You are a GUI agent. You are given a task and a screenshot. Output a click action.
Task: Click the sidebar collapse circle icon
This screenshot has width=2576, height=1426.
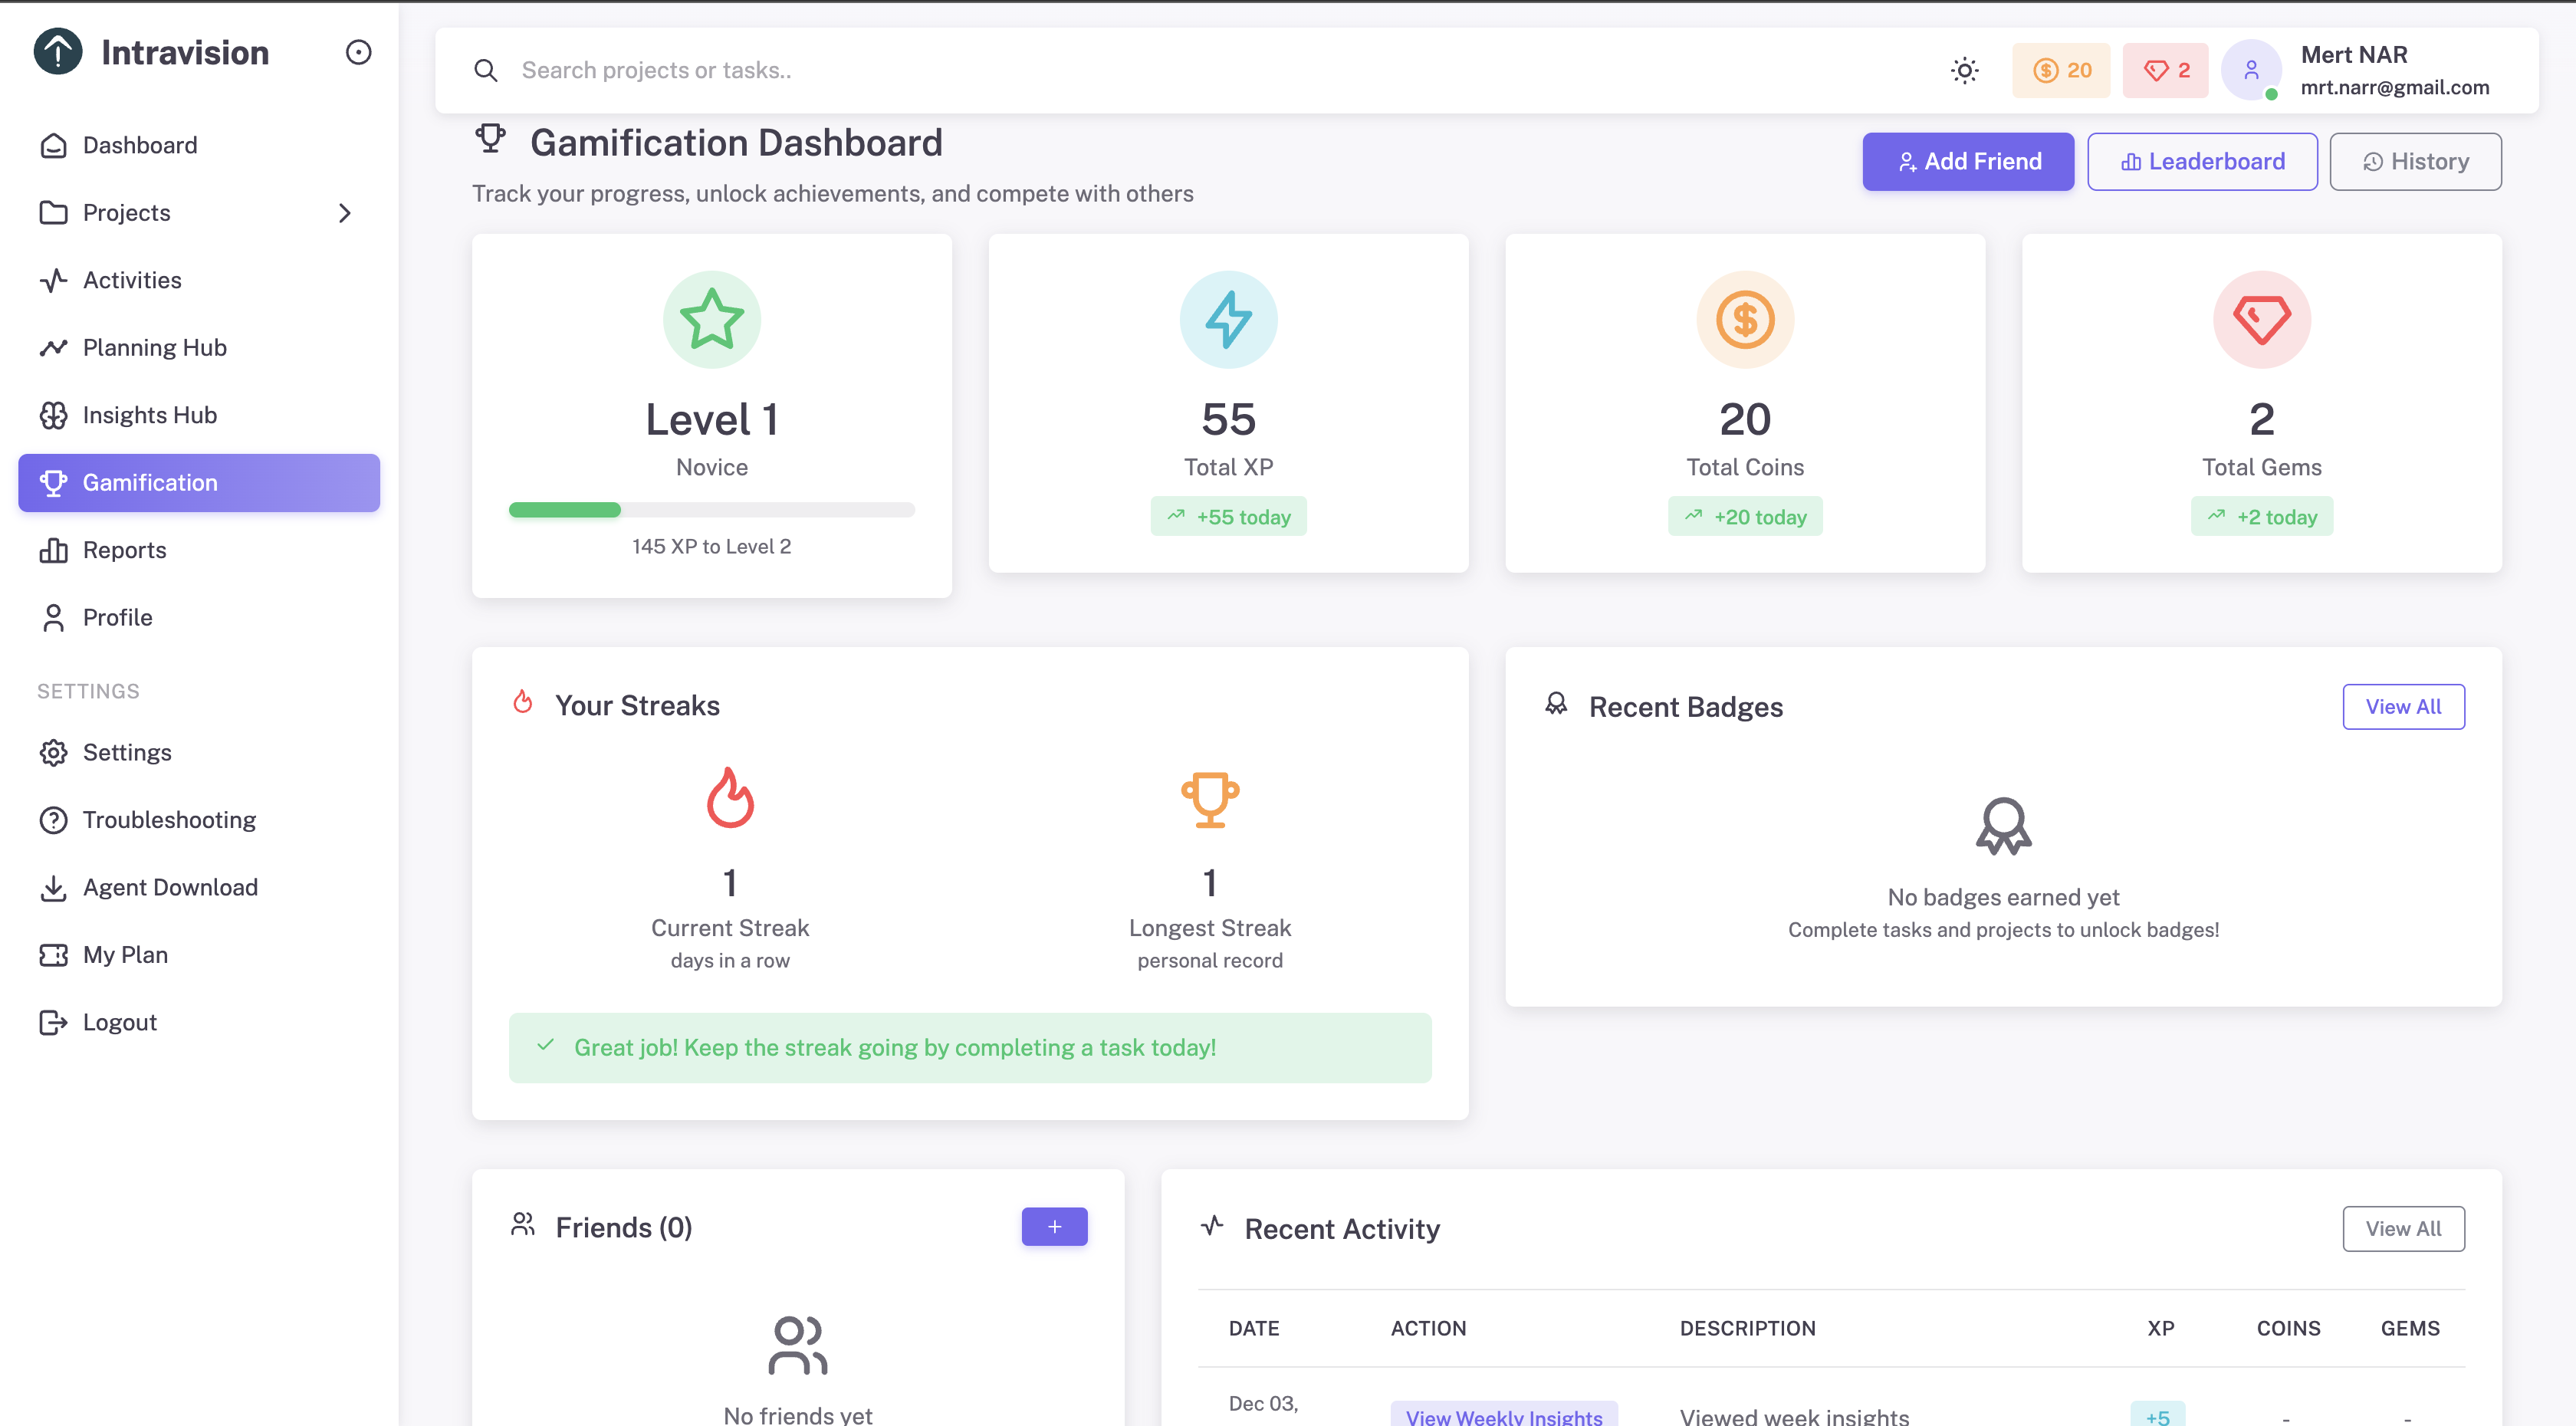coord(358,52)
